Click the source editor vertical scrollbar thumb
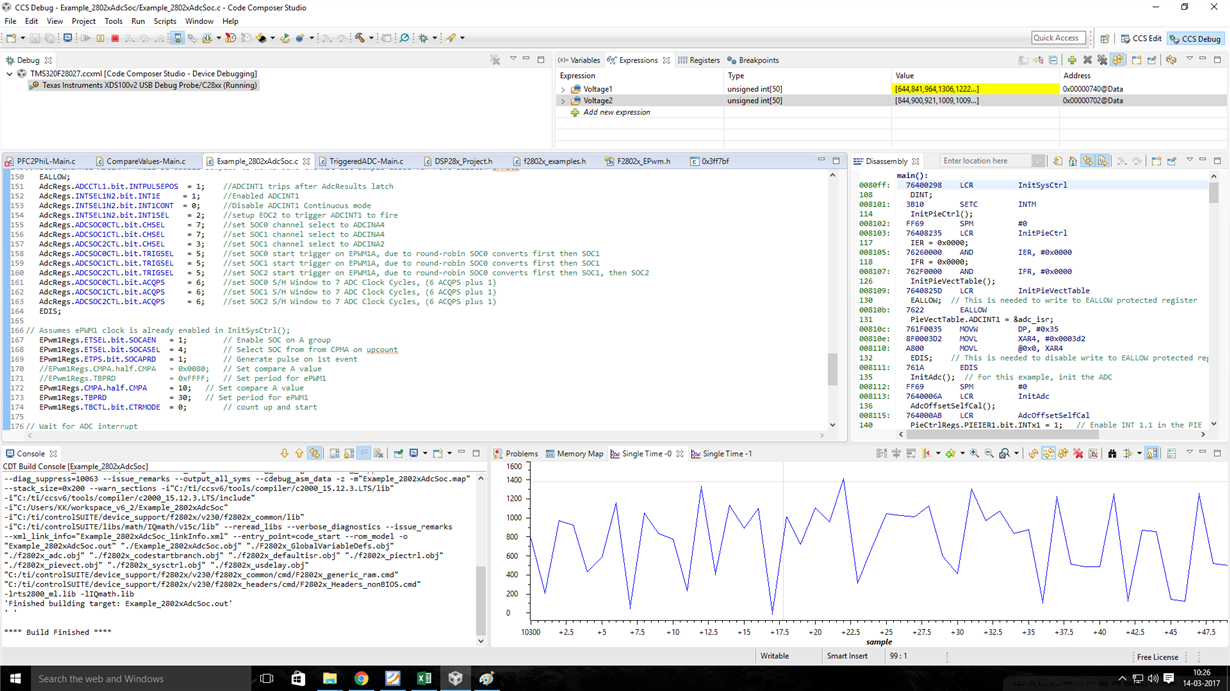 pos(833,369)
